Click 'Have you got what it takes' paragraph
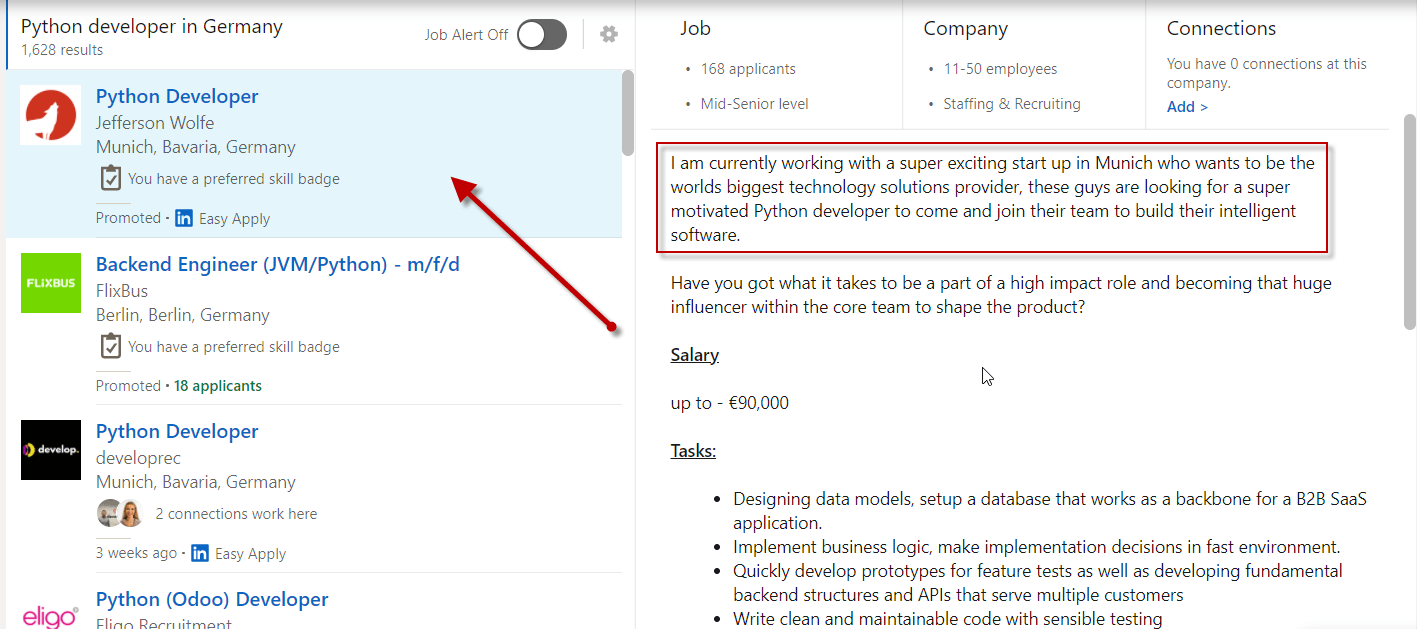1417x629 pixels. (x=1001, y=295)
